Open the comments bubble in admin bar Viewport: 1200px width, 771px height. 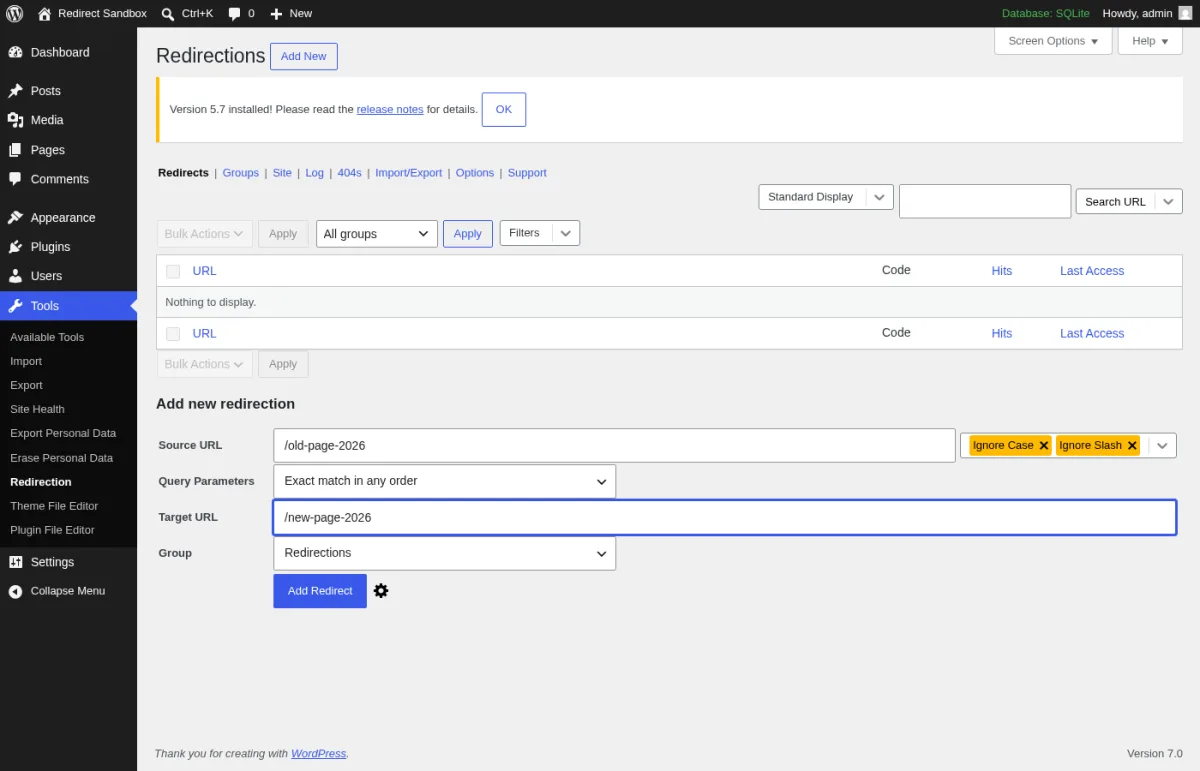[234, 13]
